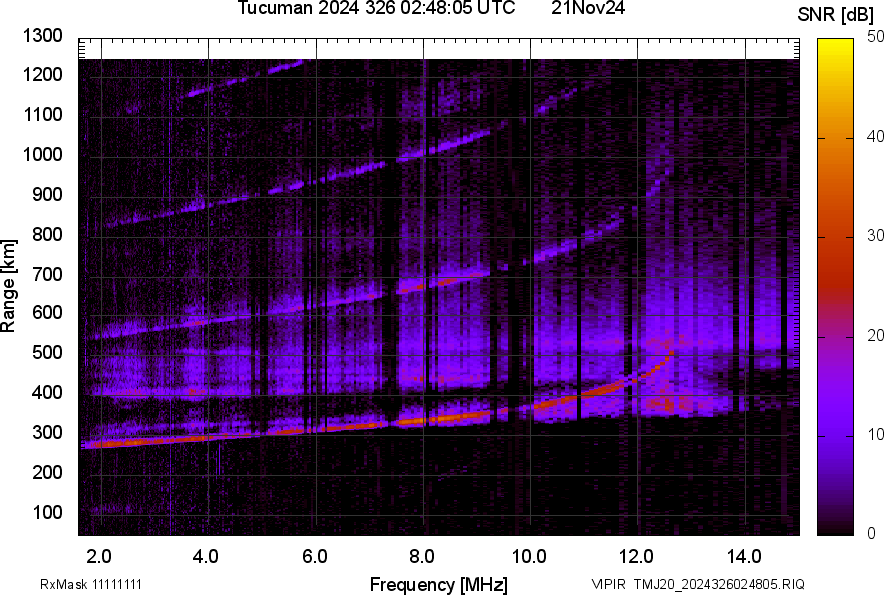Click the frequency tick label '4.0'

[206, 557]
